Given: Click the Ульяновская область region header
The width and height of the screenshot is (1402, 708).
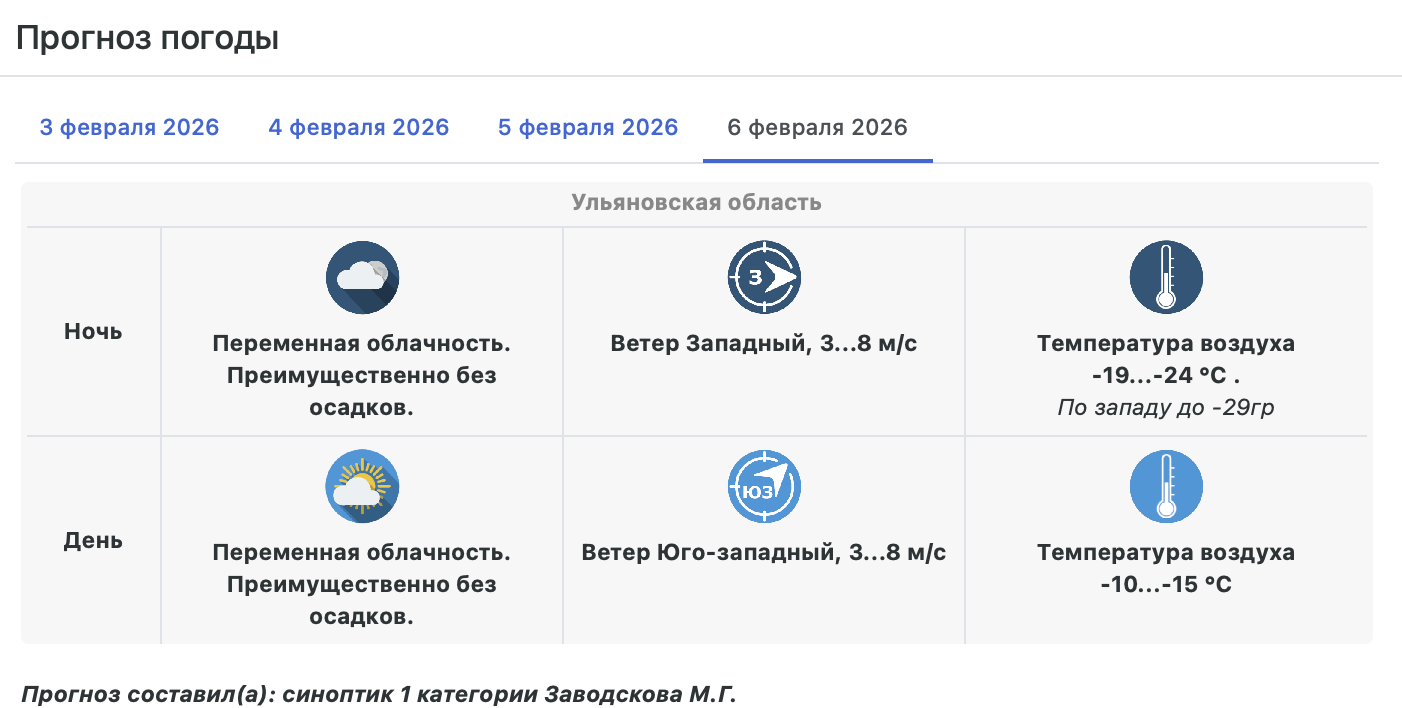Looking at the screenshot, I should pyautogui.click(x=696, y=203).
